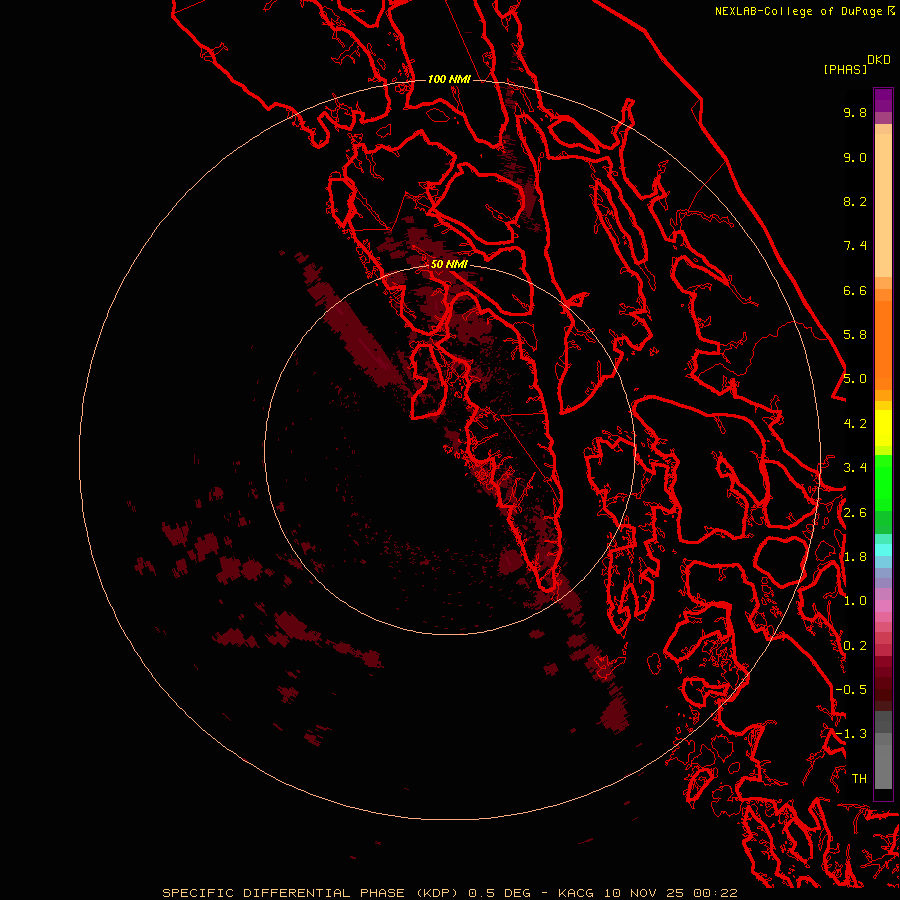Click the 50 NMI range ring label
The height and width of the screenshot is (900, 900).
point(449,264)
